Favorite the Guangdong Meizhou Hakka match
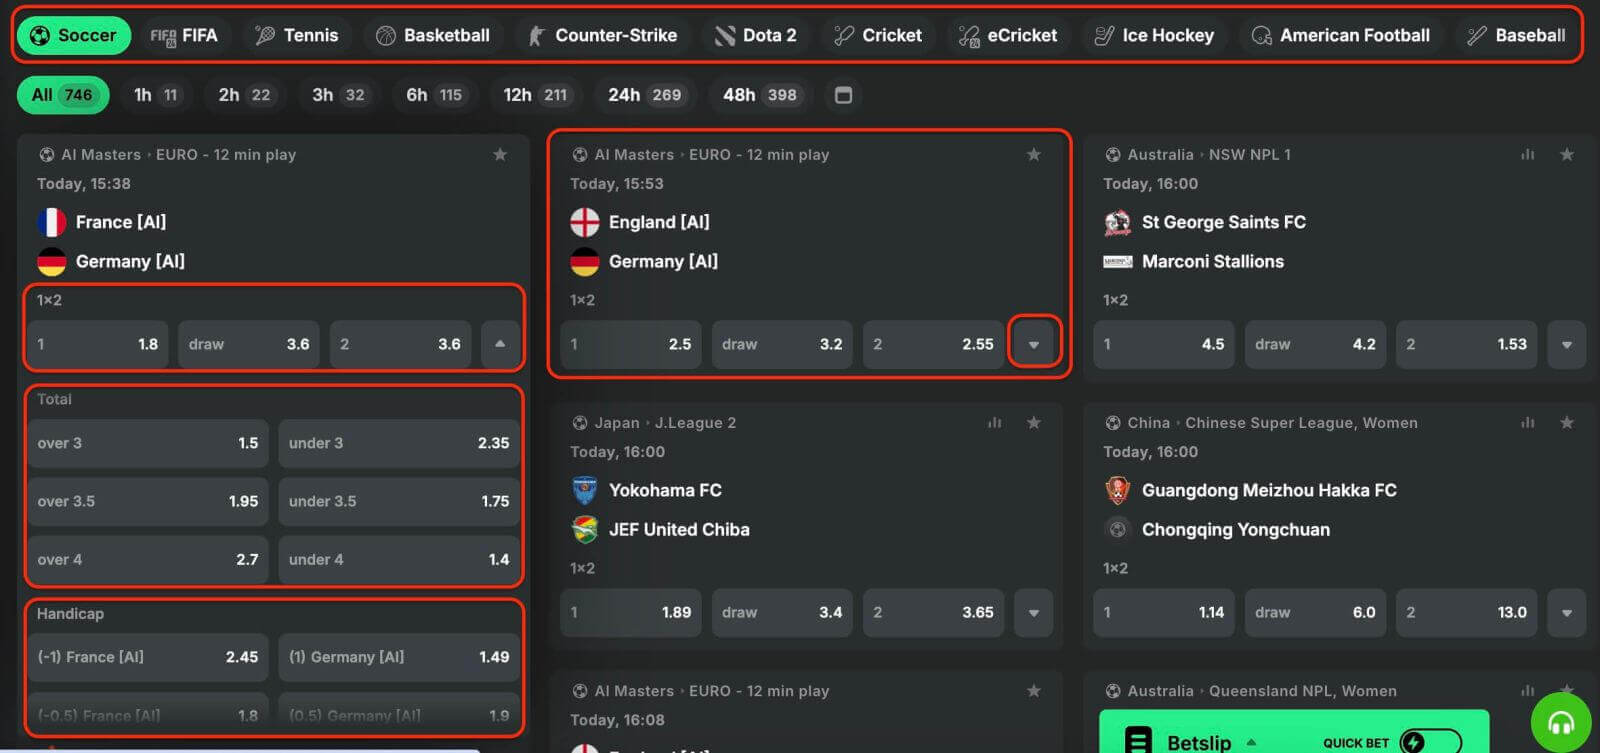The width and height of the screenshot is (1600, 753). 1566,423
